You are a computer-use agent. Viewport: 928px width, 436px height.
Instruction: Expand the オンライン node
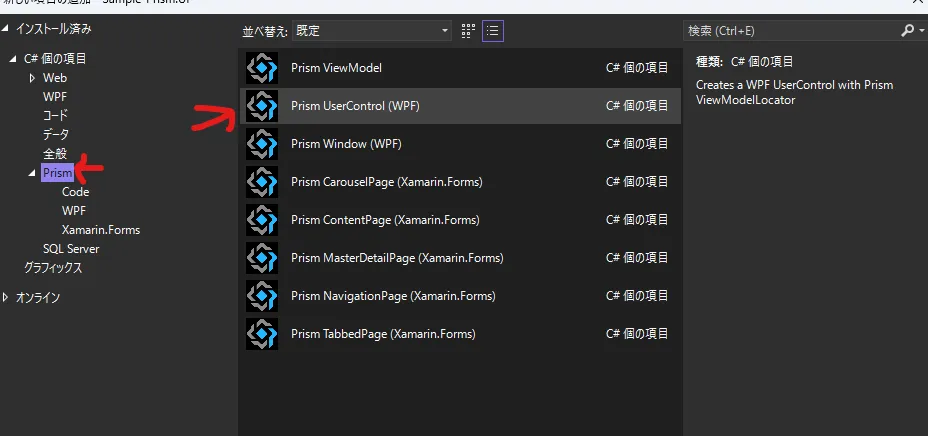click(5, 298)
